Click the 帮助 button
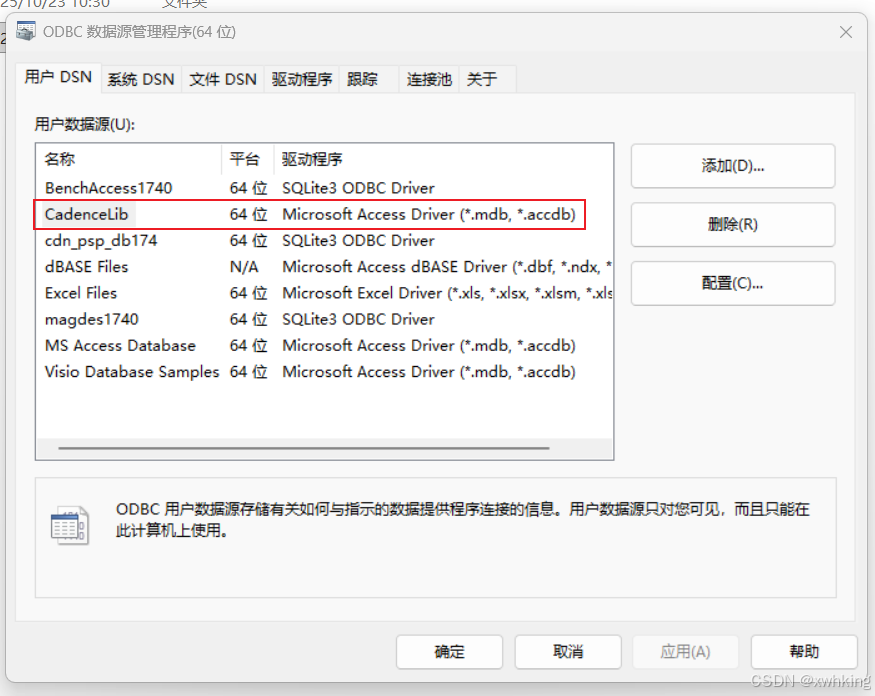This screenshot has height=696, width=875. point(804,651)
